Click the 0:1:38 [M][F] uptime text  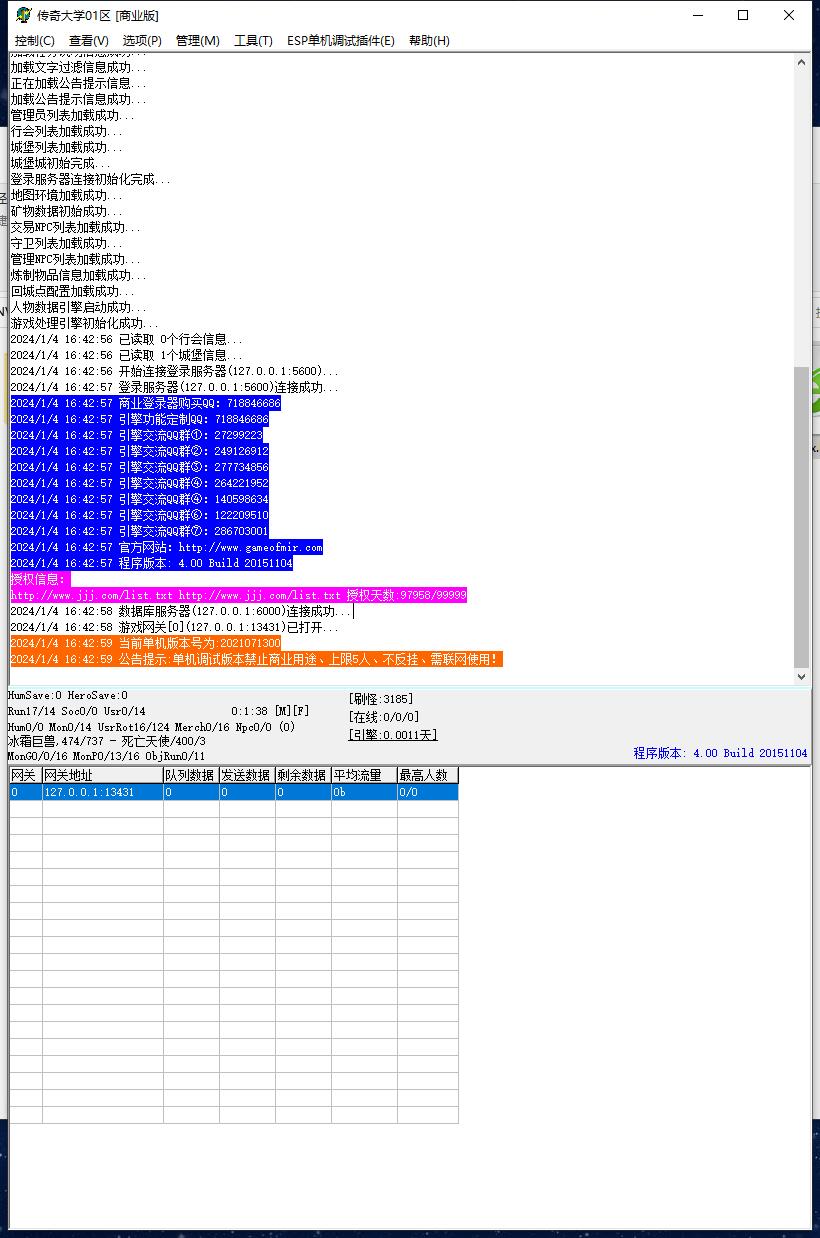(x=270, y=711)
